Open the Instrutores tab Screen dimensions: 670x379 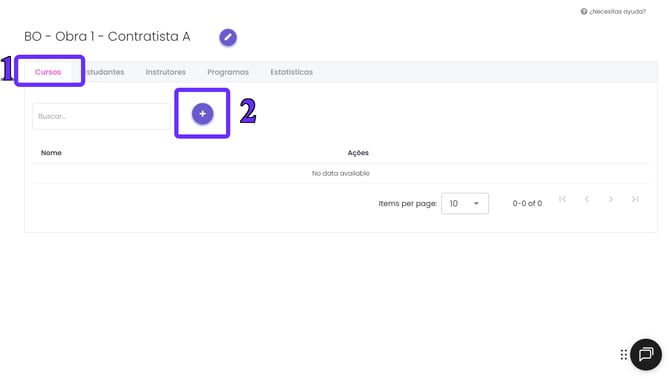click(165, 72)
